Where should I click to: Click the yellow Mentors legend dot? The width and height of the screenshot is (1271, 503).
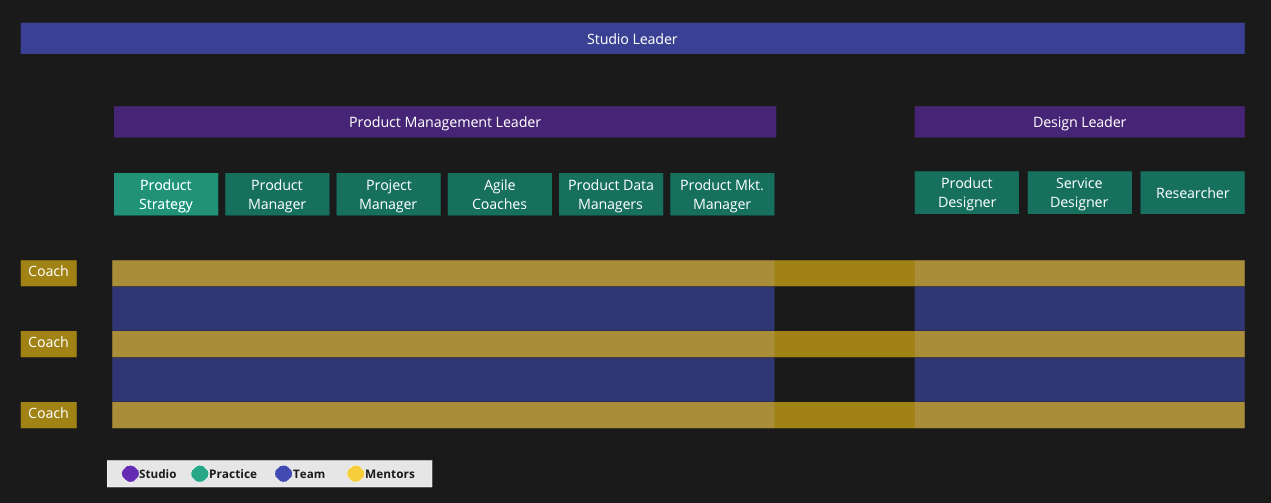coord(356,474)
